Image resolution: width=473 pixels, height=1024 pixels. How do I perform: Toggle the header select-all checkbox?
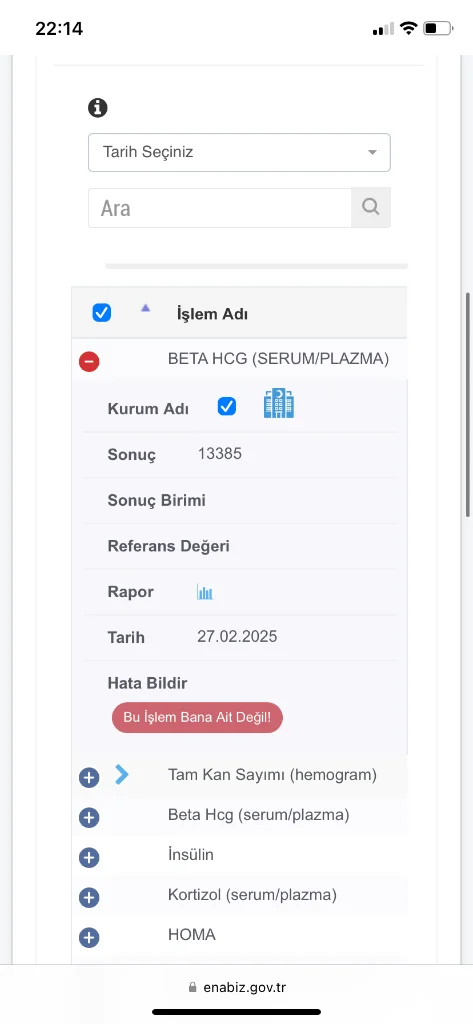pos(101,313)
